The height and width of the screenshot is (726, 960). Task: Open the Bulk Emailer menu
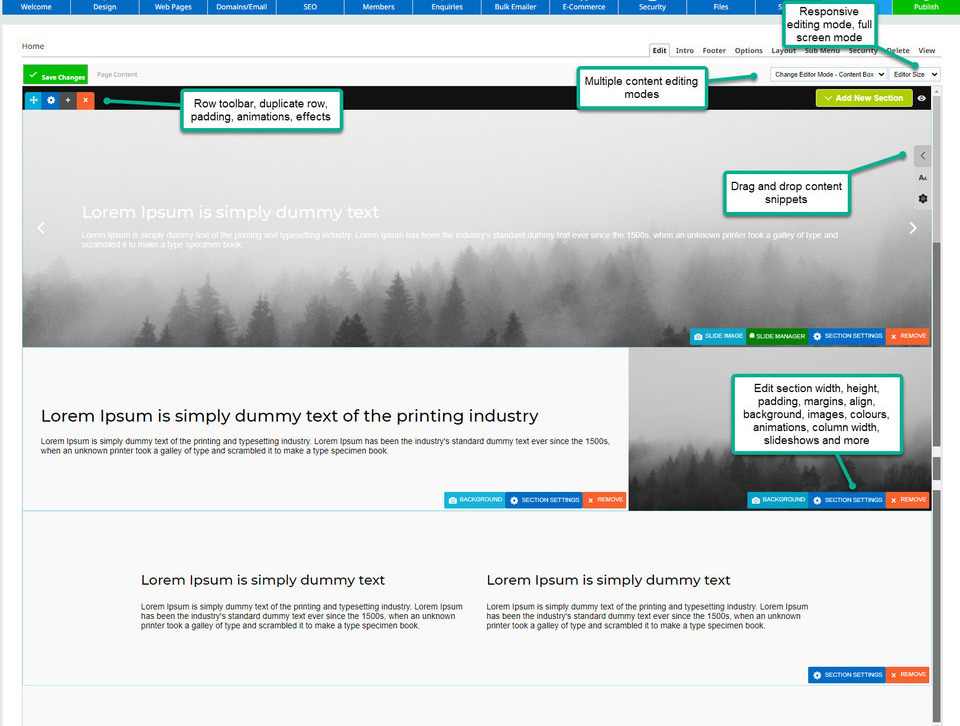(x=516, y=7)
